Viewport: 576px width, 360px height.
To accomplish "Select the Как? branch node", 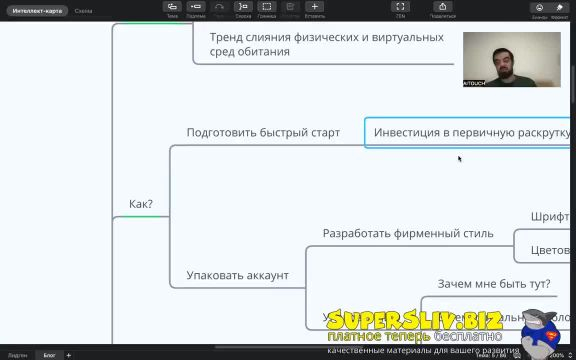I will click(x=141, y=204).
